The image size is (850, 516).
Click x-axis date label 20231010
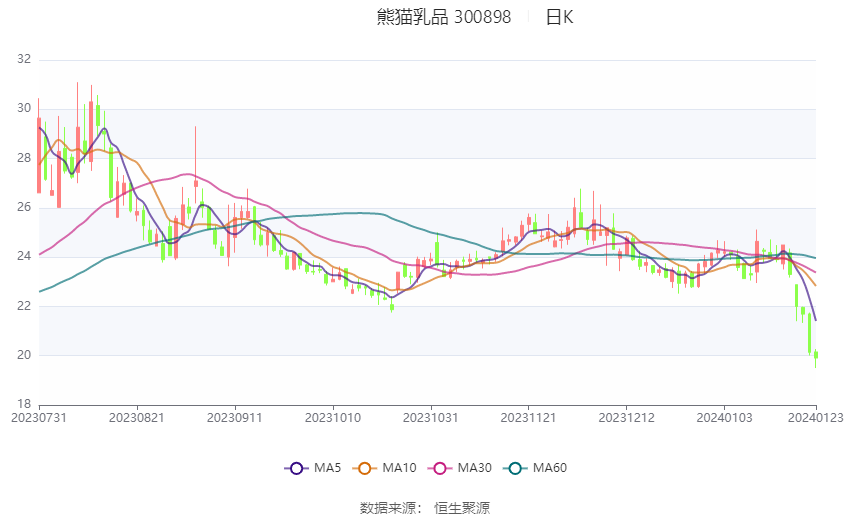pyautogui.click(x=333, y=418)
